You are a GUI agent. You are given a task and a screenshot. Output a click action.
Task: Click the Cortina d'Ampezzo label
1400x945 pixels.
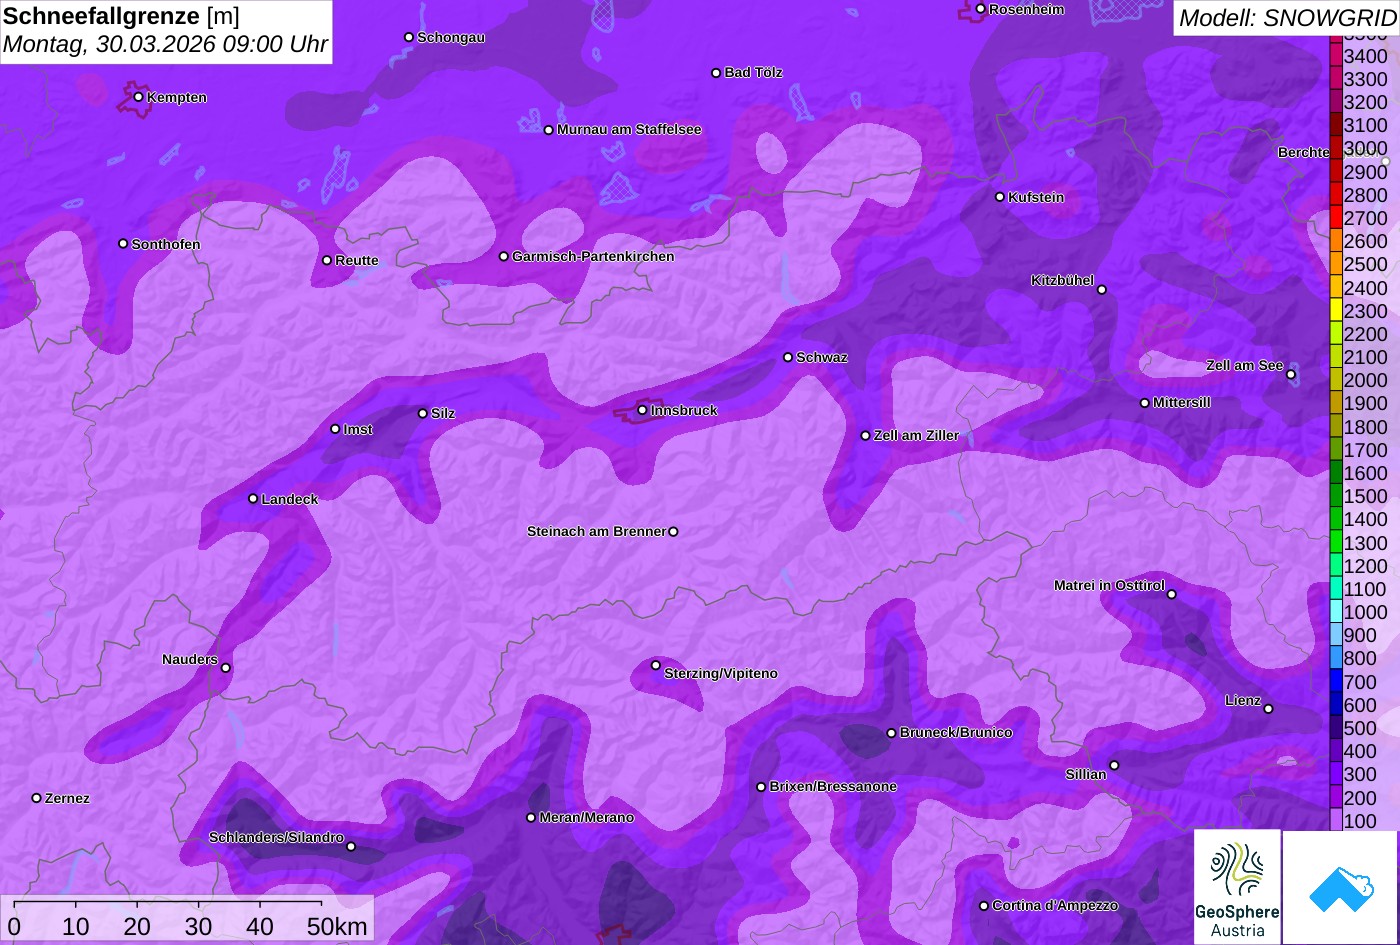coord(1055,905)
